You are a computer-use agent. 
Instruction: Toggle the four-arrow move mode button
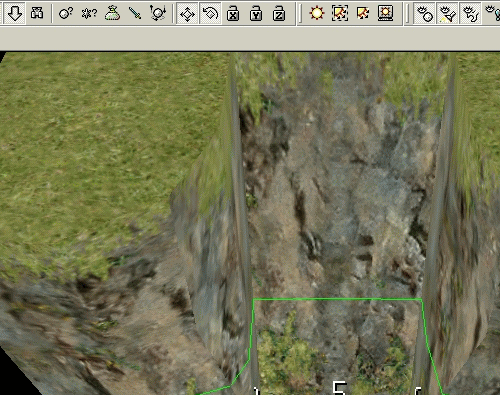[187, 13]
